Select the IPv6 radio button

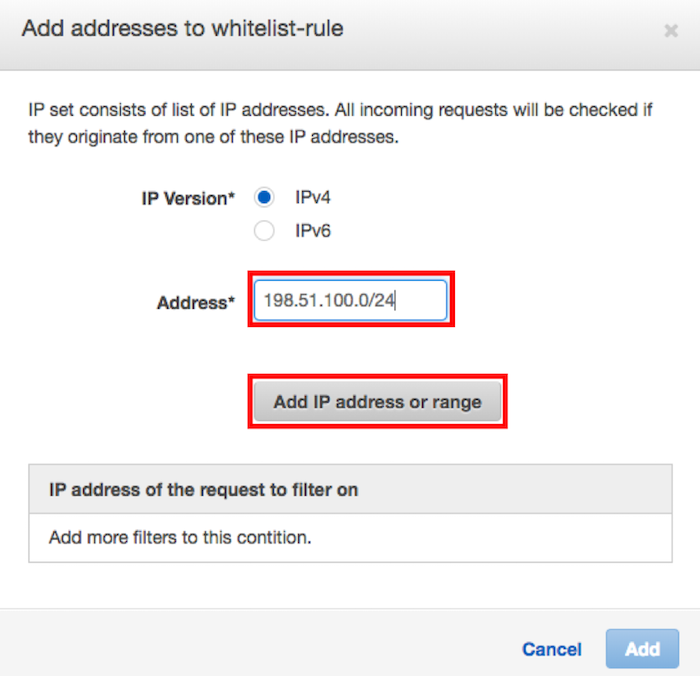pos(264,231)
